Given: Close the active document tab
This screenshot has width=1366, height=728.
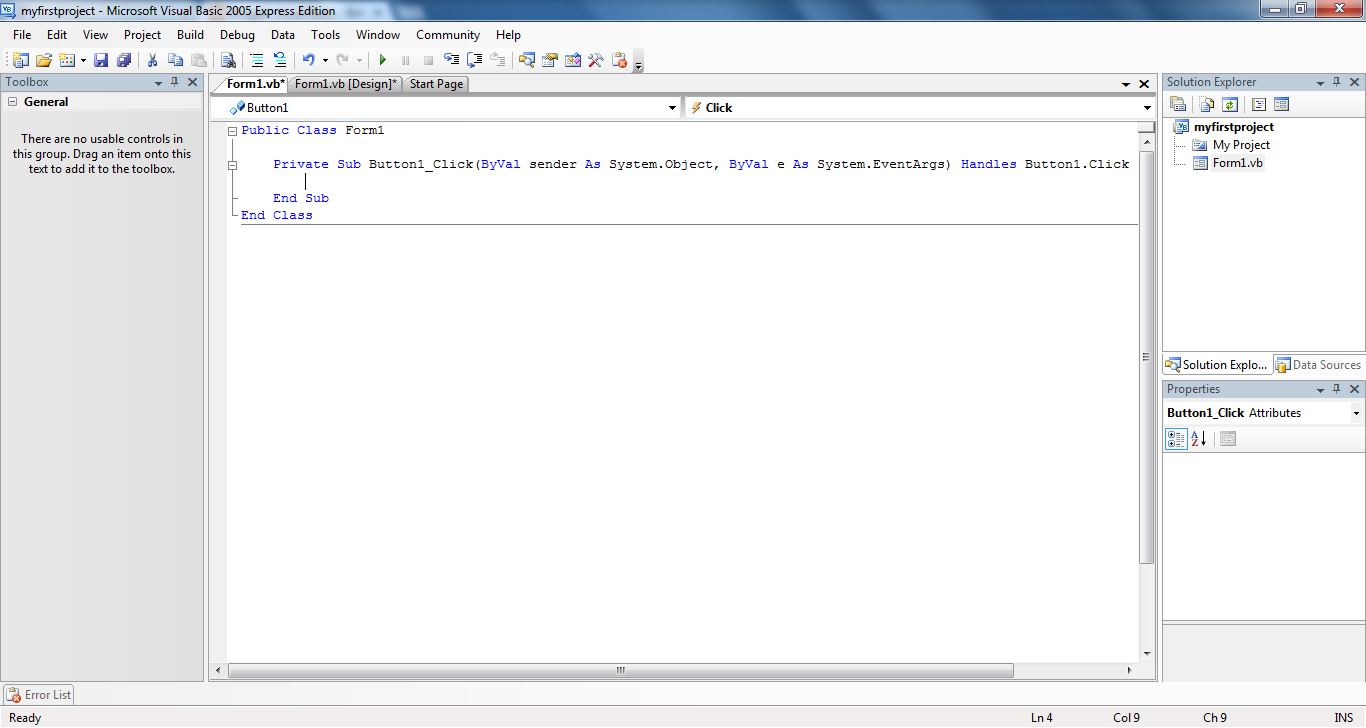Looking at the screenshot, I should pyautogui.click(x=1144, y=84).
